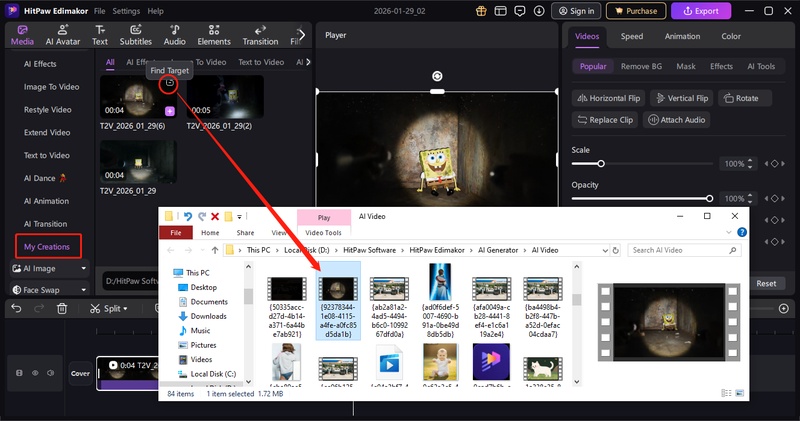This screenshot has height=421, width=800.
Task: Open My Creations in sidebar
Action: click(47, 247)
